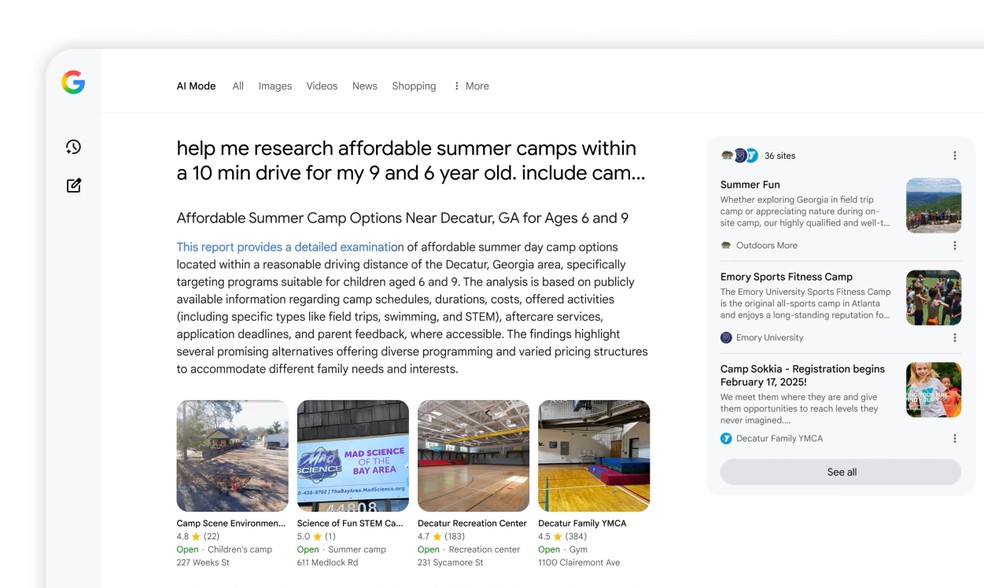Follow the 'This report provides a detailed examination' link
This screenshot has width=984, height=588.
(x=290, y=247)
